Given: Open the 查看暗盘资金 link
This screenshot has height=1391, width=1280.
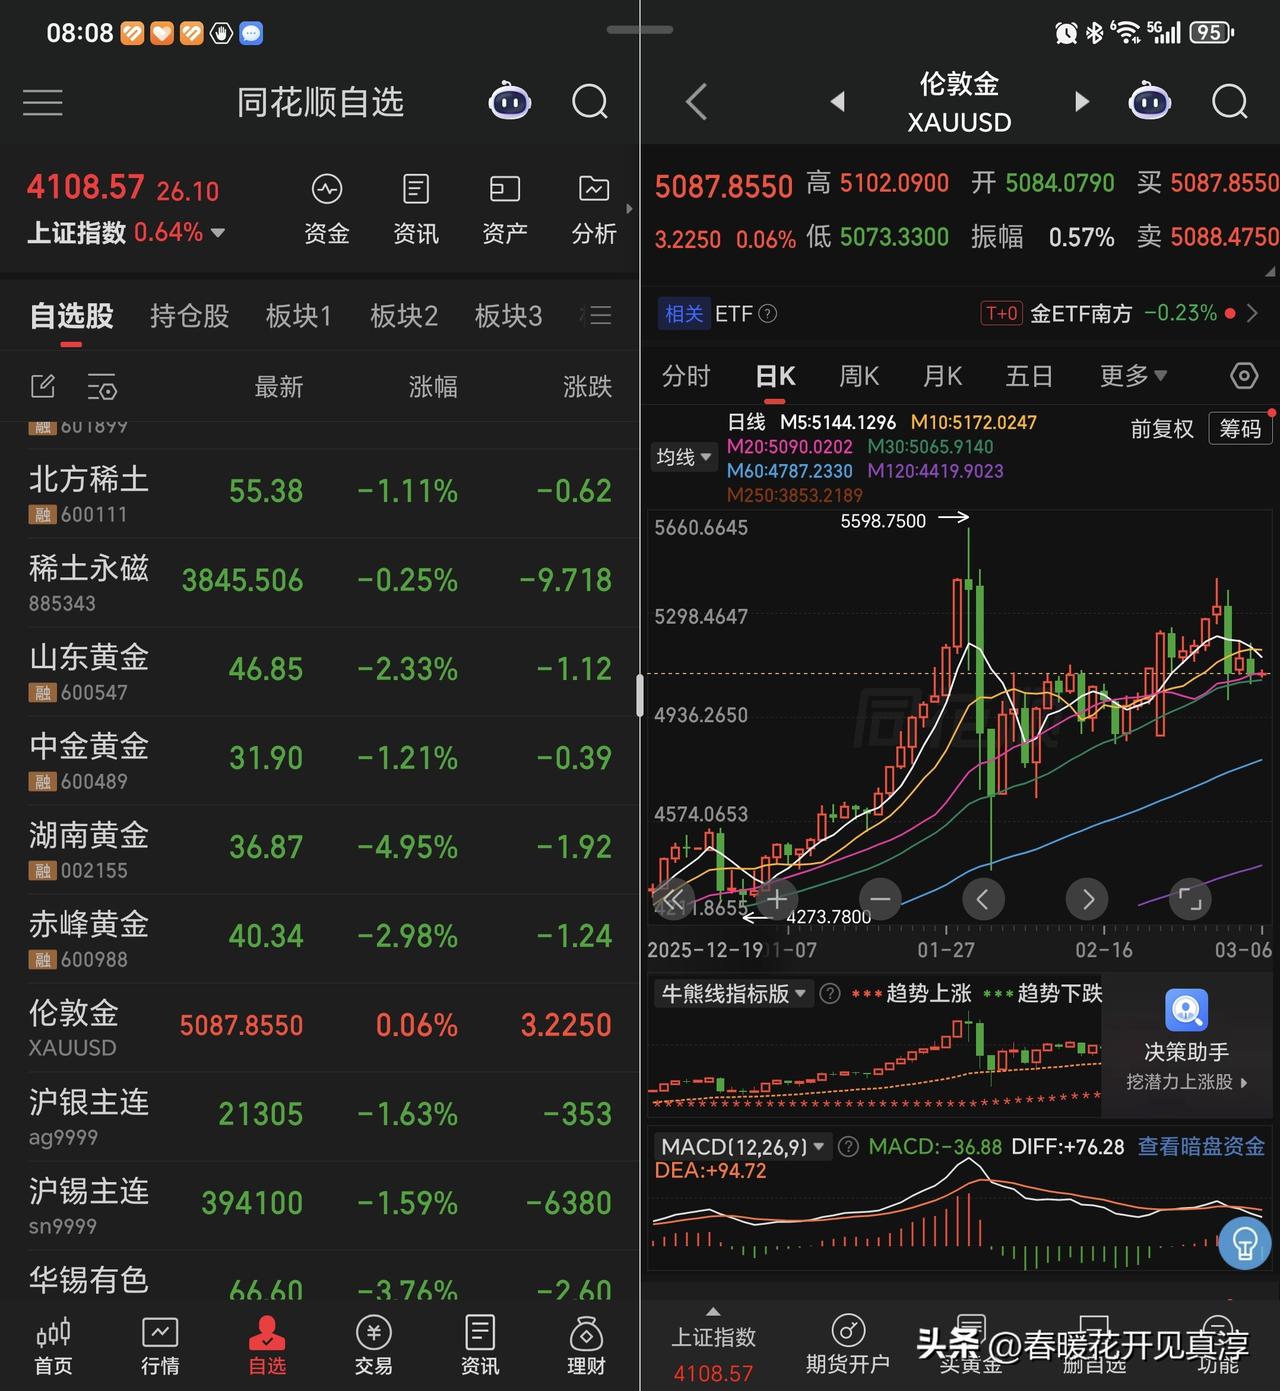Looking at the screenshot, I should 1200,1146.
